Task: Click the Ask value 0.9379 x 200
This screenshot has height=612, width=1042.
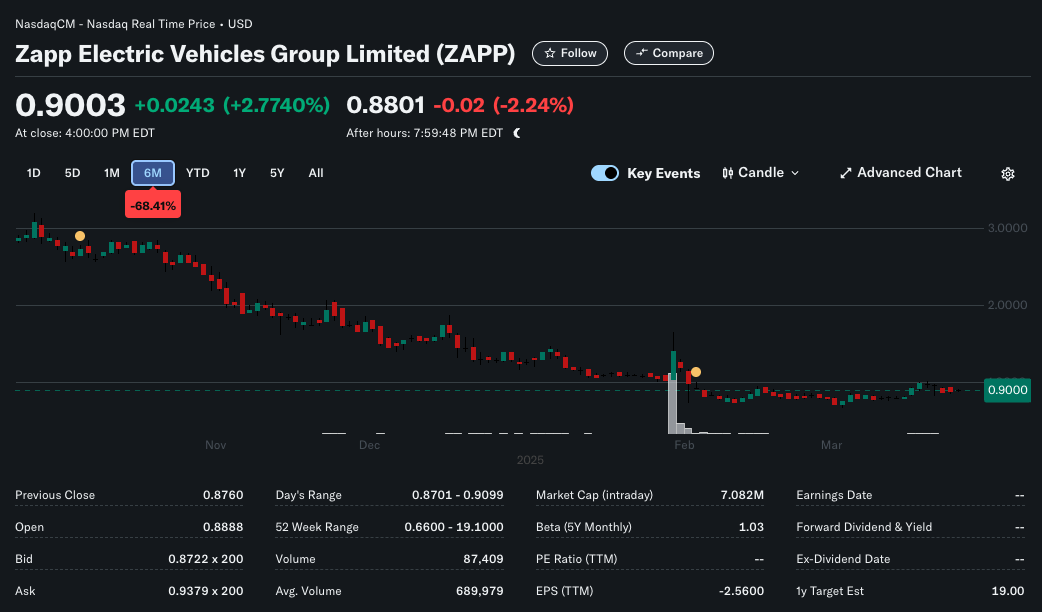Action: tap(205, 591)
